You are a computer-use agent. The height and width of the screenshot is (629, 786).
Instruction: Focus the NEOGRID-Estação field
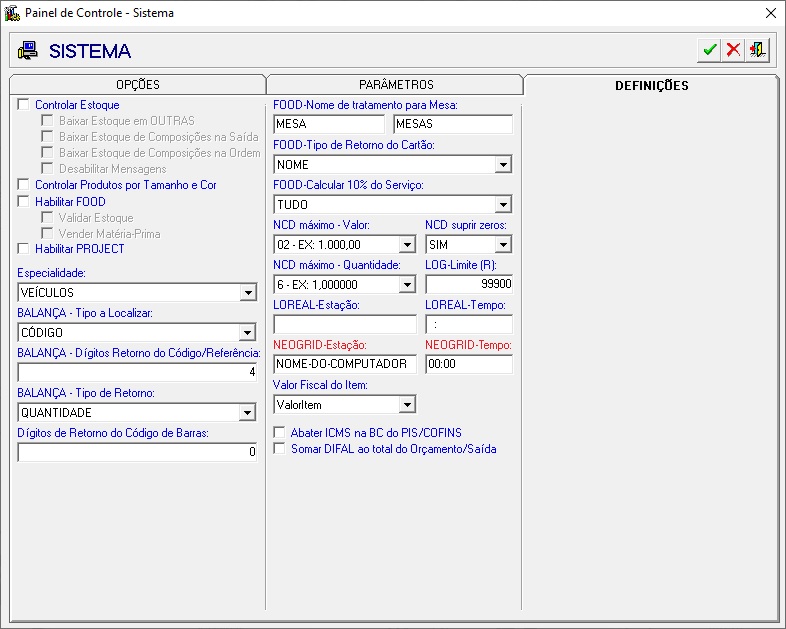(345, 364)
